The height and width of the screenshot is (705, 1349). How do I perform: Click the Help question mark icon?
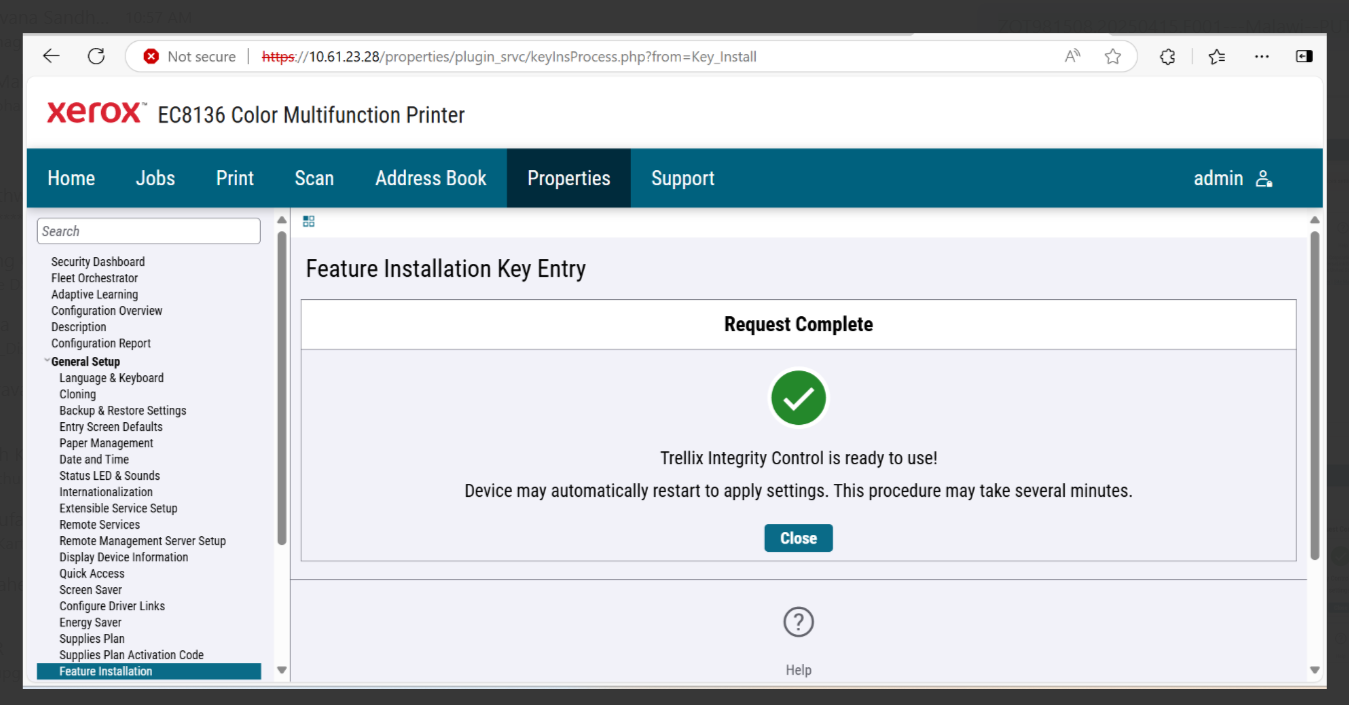coord(798,622)
